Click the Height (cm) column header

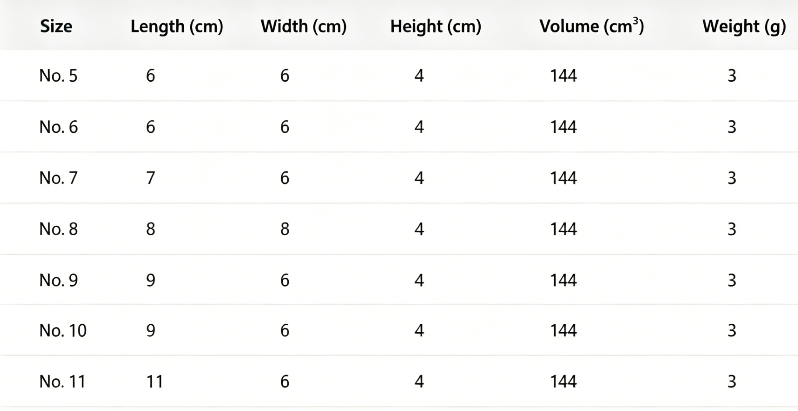(x=436, y=27)
